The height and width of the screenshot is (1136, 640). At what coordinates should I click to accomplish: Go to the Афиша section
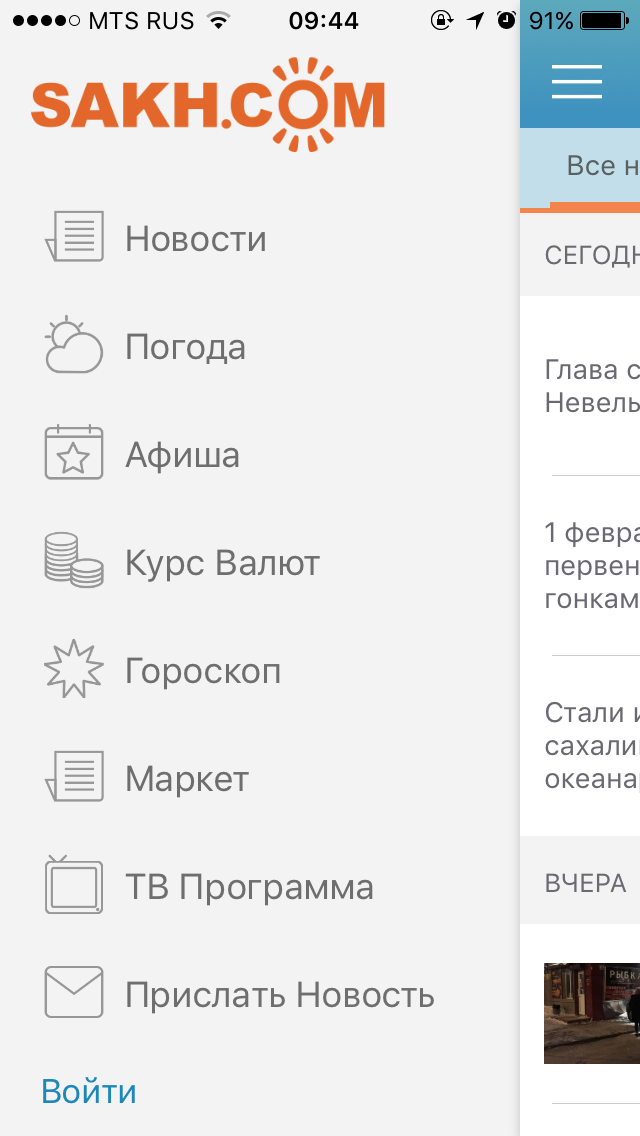pos(183,455)
